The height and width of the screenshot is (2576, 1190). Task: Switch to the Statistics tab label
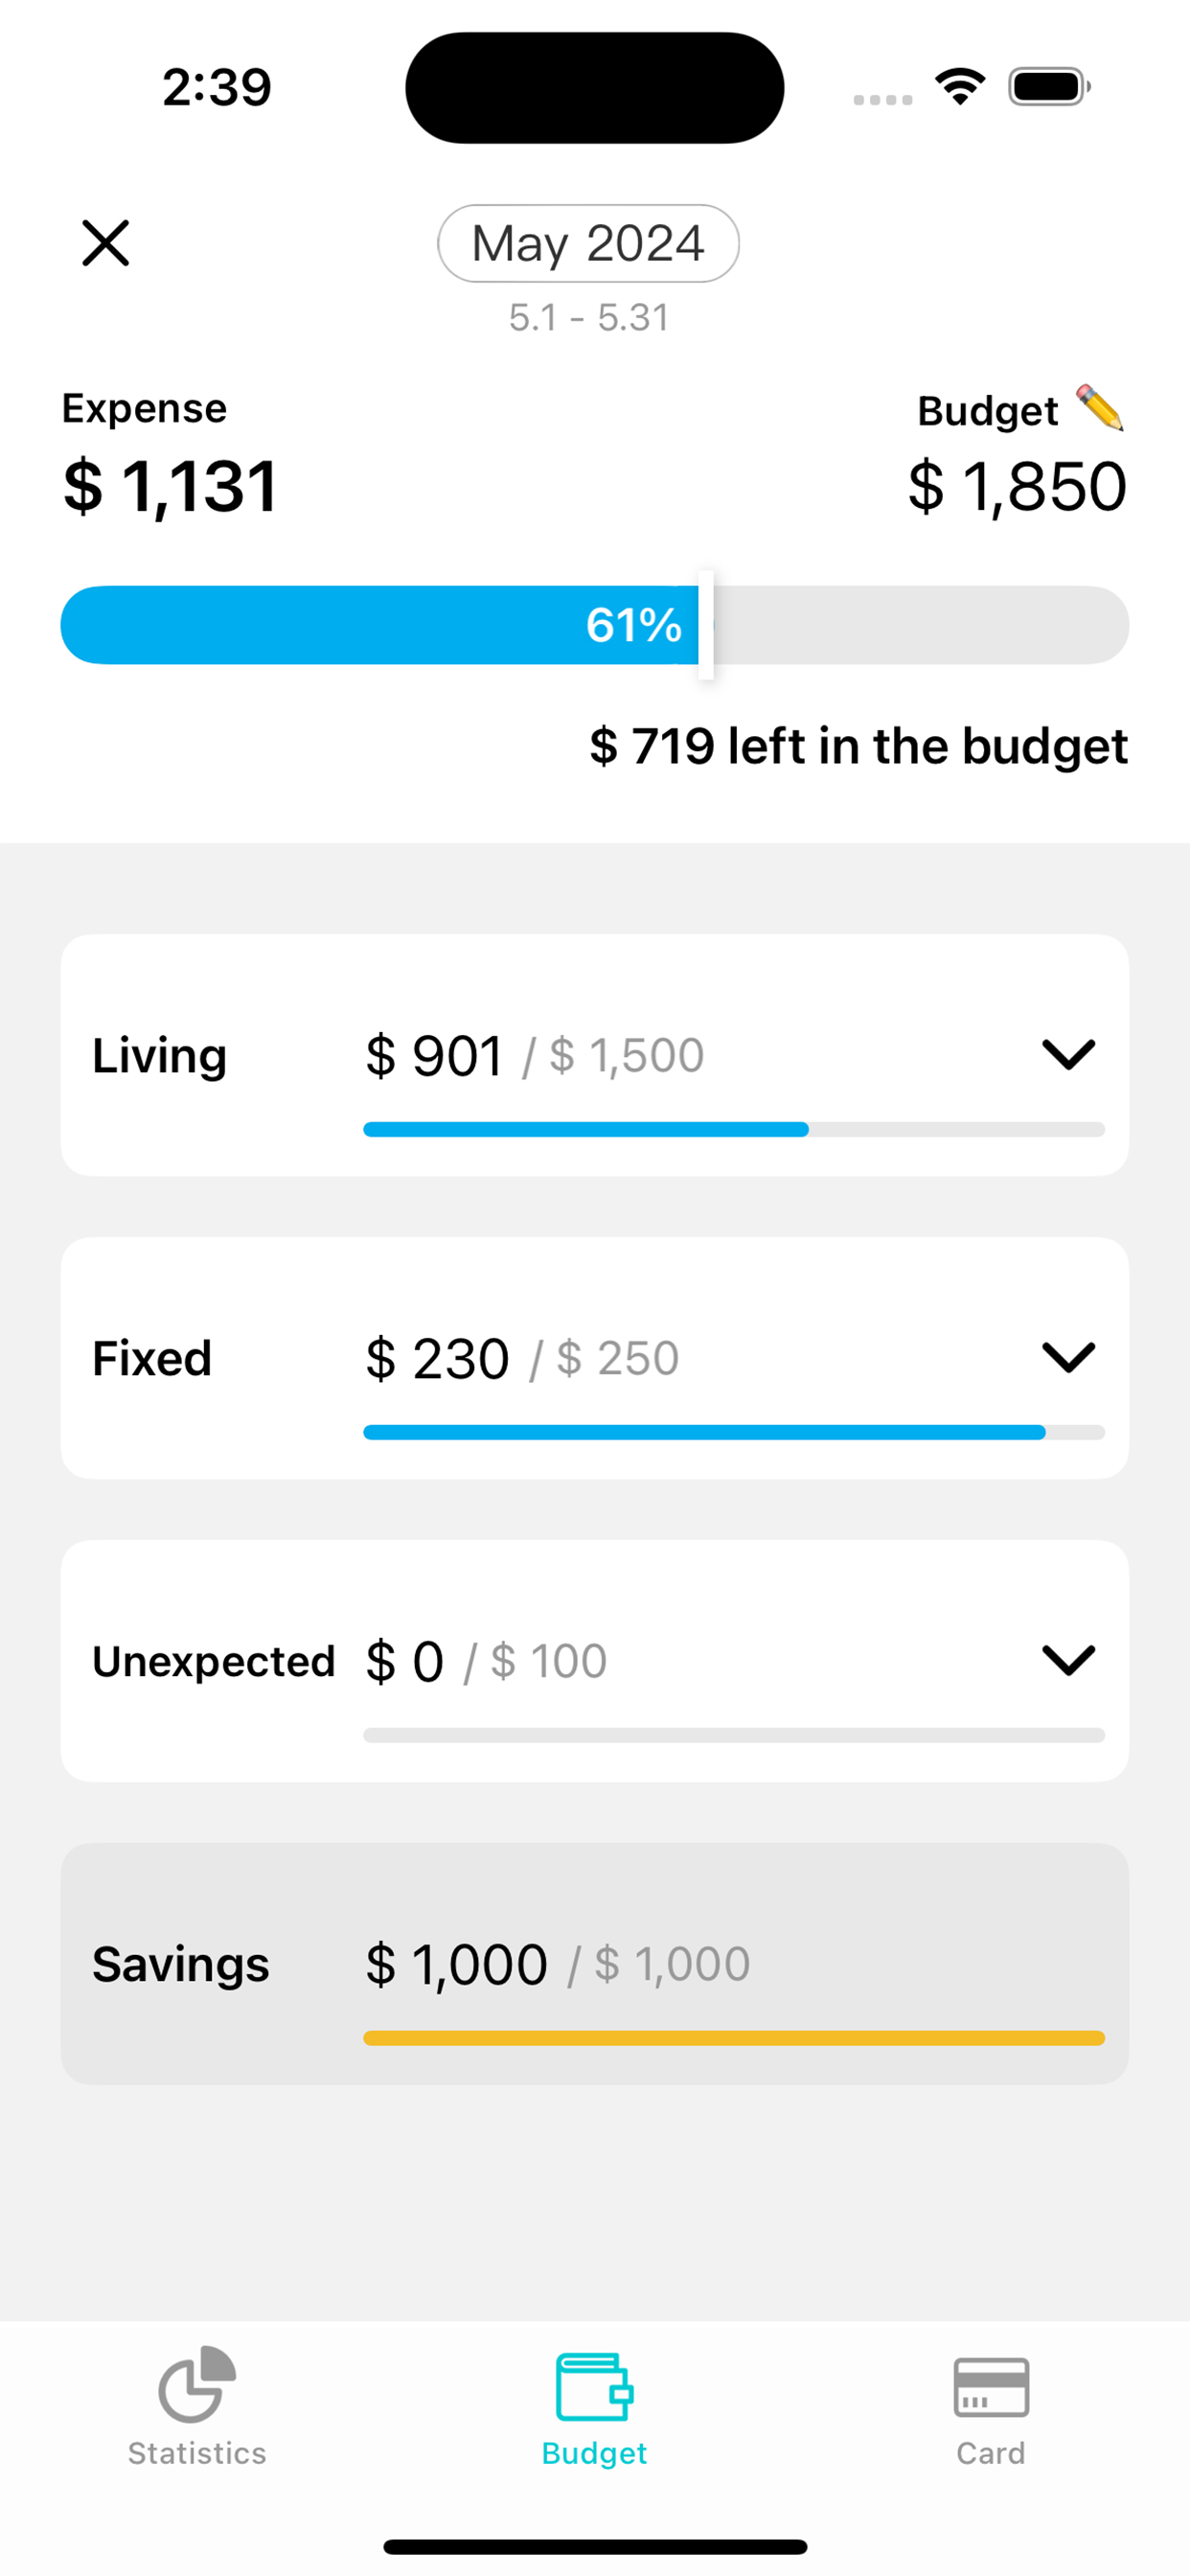coord(197,2453)
